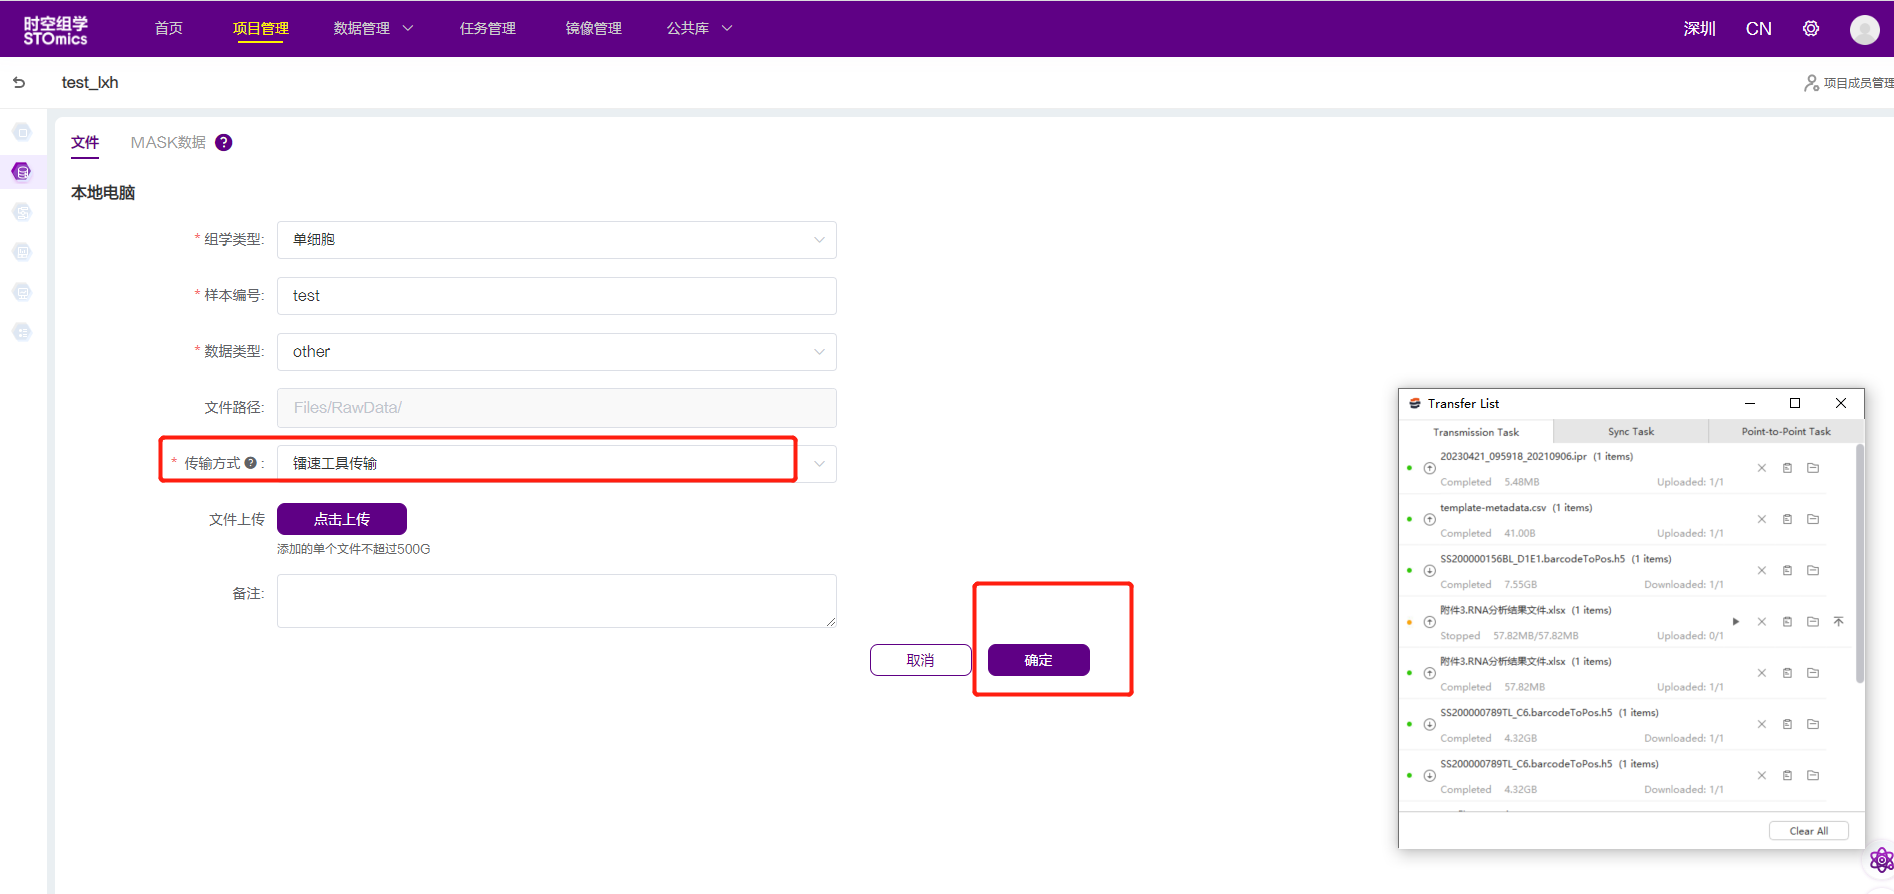1894x894 pixels.
Task: Click the user avatar in top right
Action: [1864, 29]
